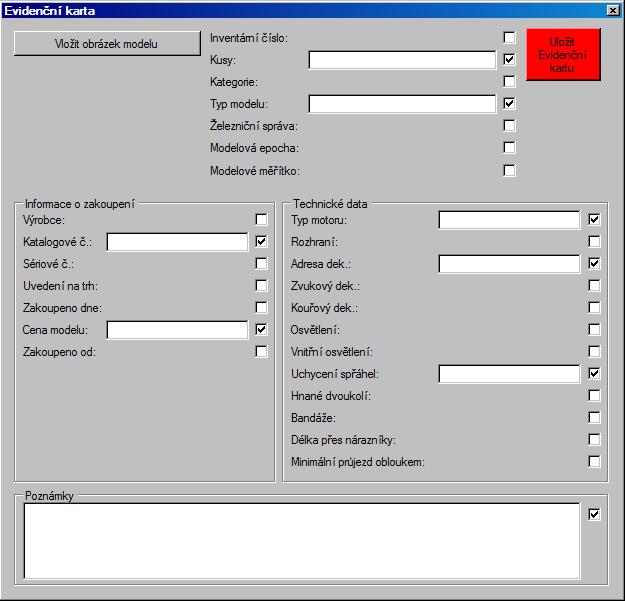Screen dimensions: 625x602
Task: Check the Modelové měřítko checkbox
Action: point(509,170)
